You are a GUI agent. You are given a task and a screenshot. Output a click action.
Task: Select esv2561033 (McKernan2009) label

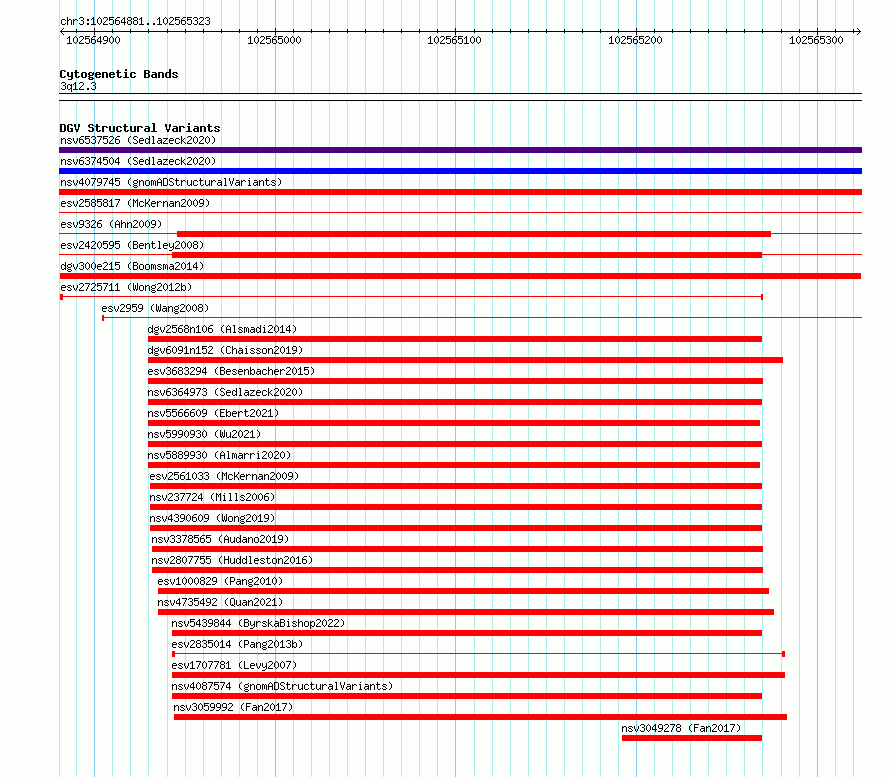point(224,476)
